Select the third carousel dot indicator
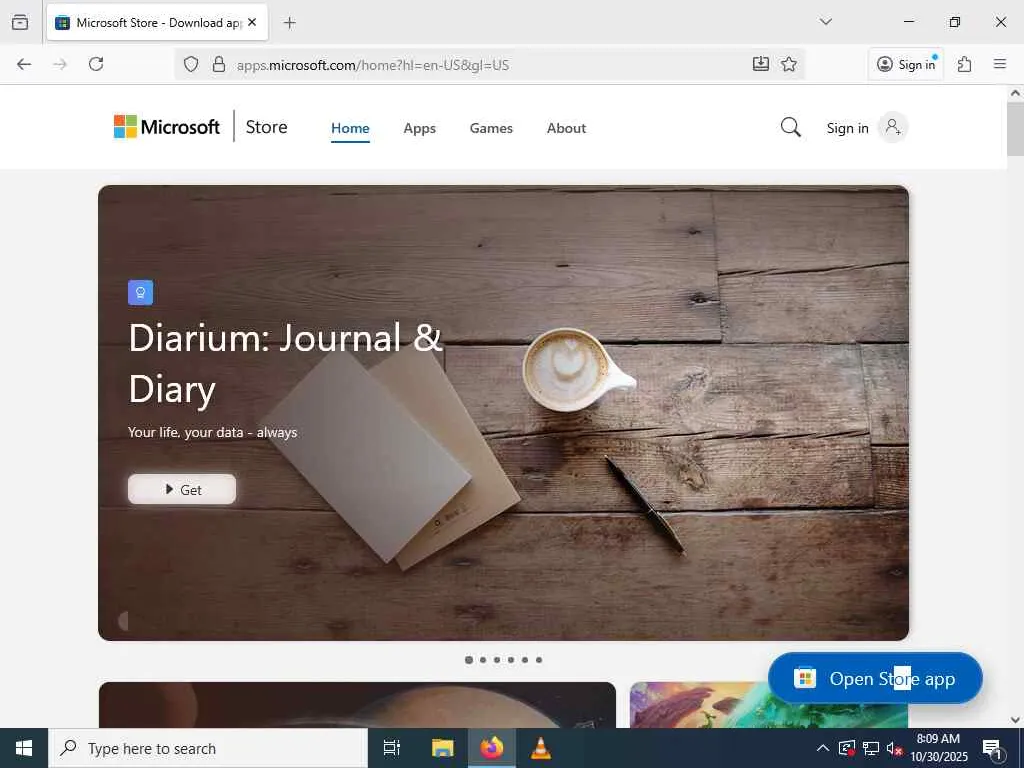This screenshot has width=1024, height=768. pos(497,660)
